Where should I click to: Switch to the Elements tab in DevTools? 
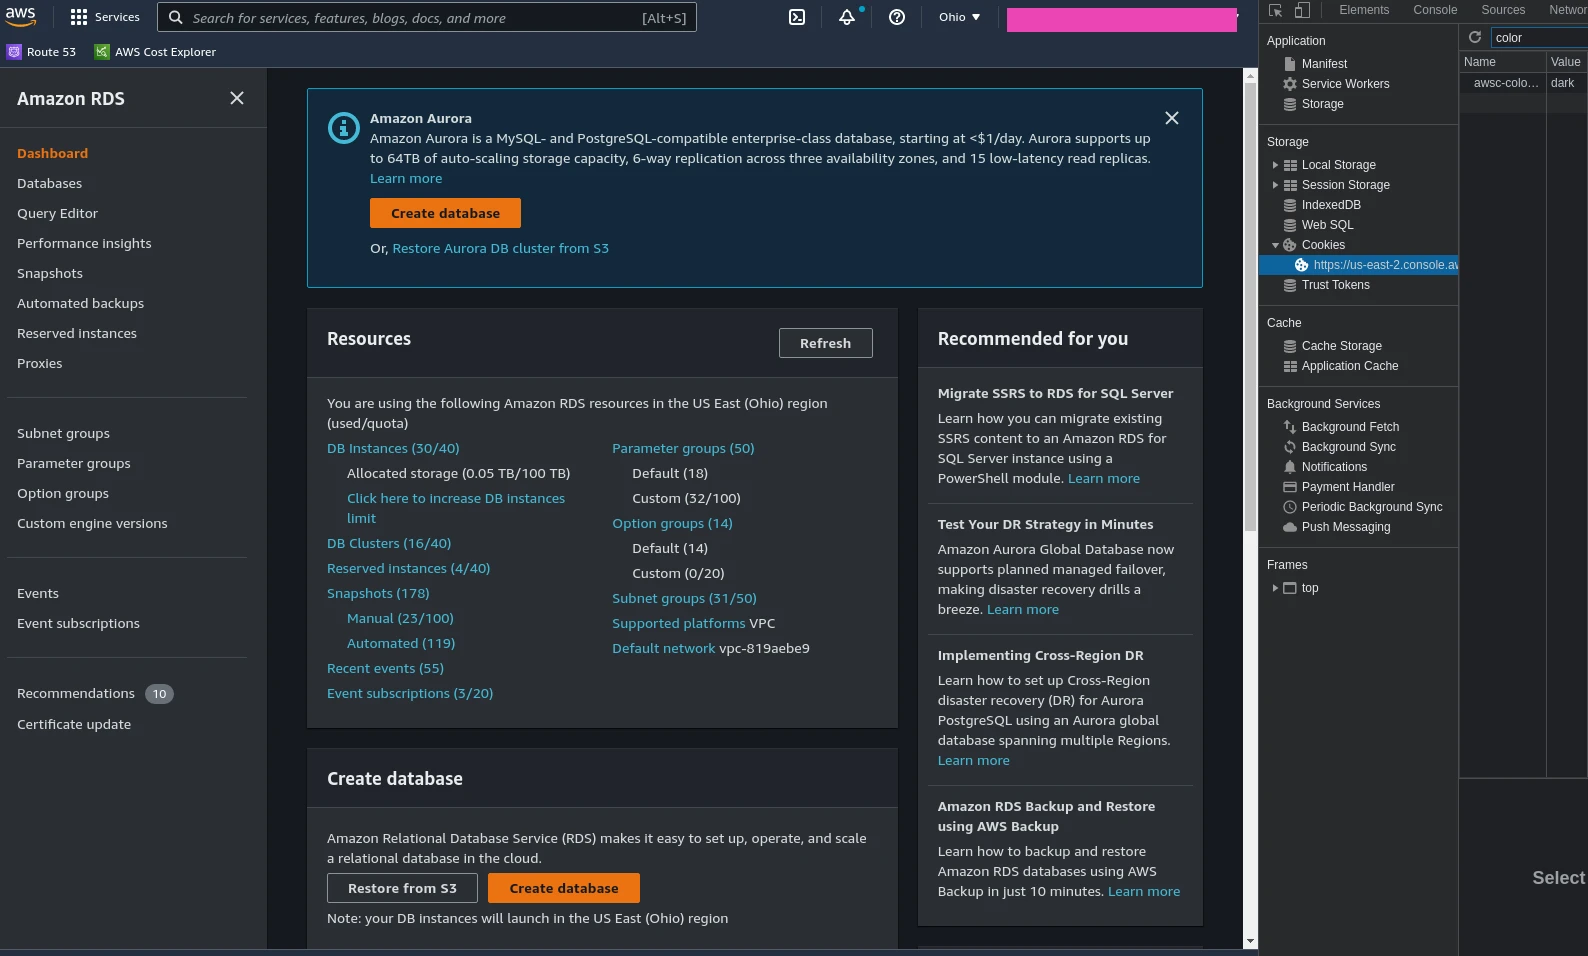(1364, 10)
